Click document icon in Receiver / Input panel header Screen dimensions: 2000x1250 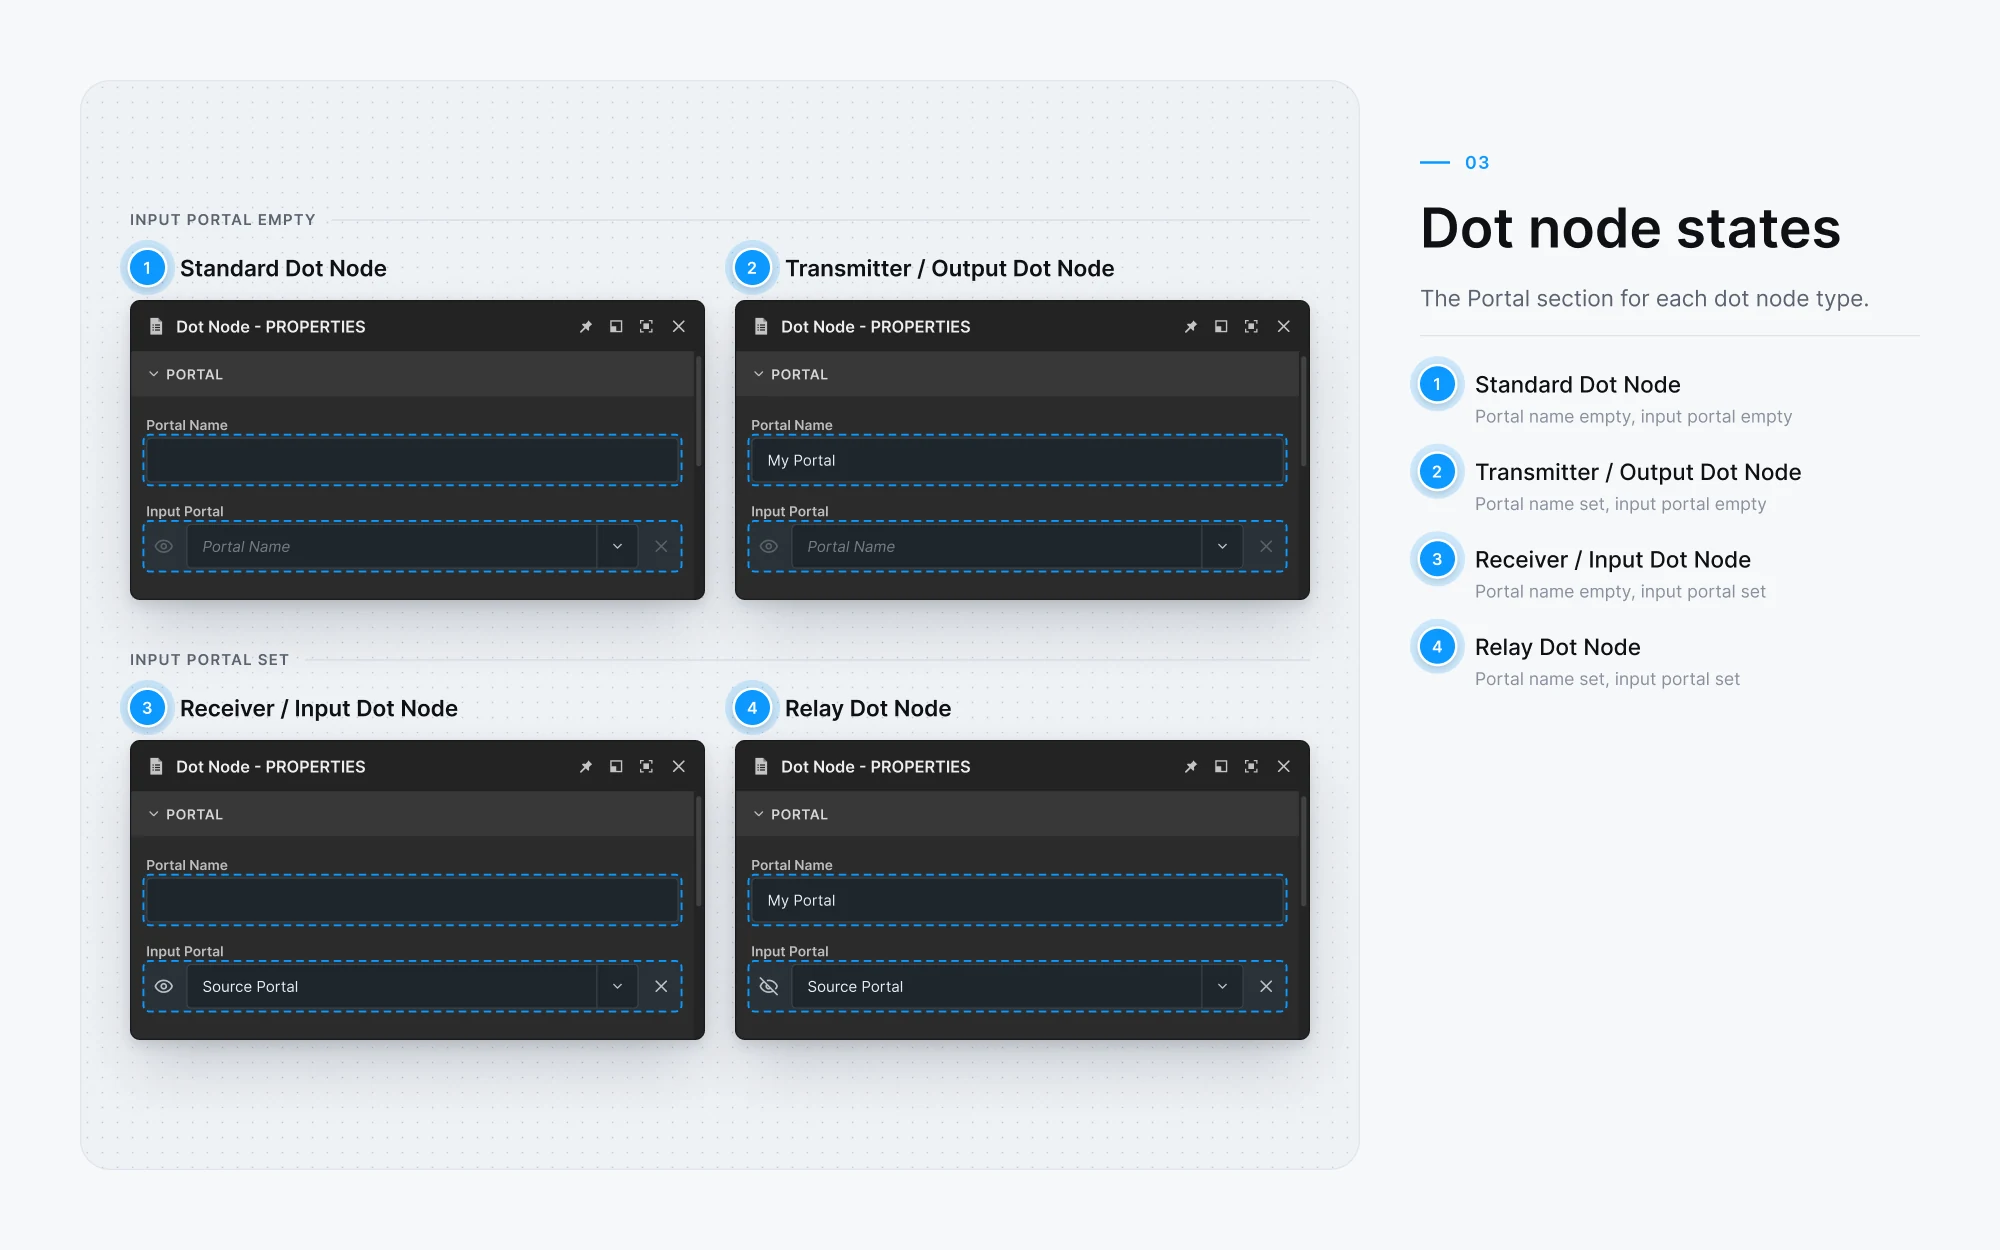[156, 767]
